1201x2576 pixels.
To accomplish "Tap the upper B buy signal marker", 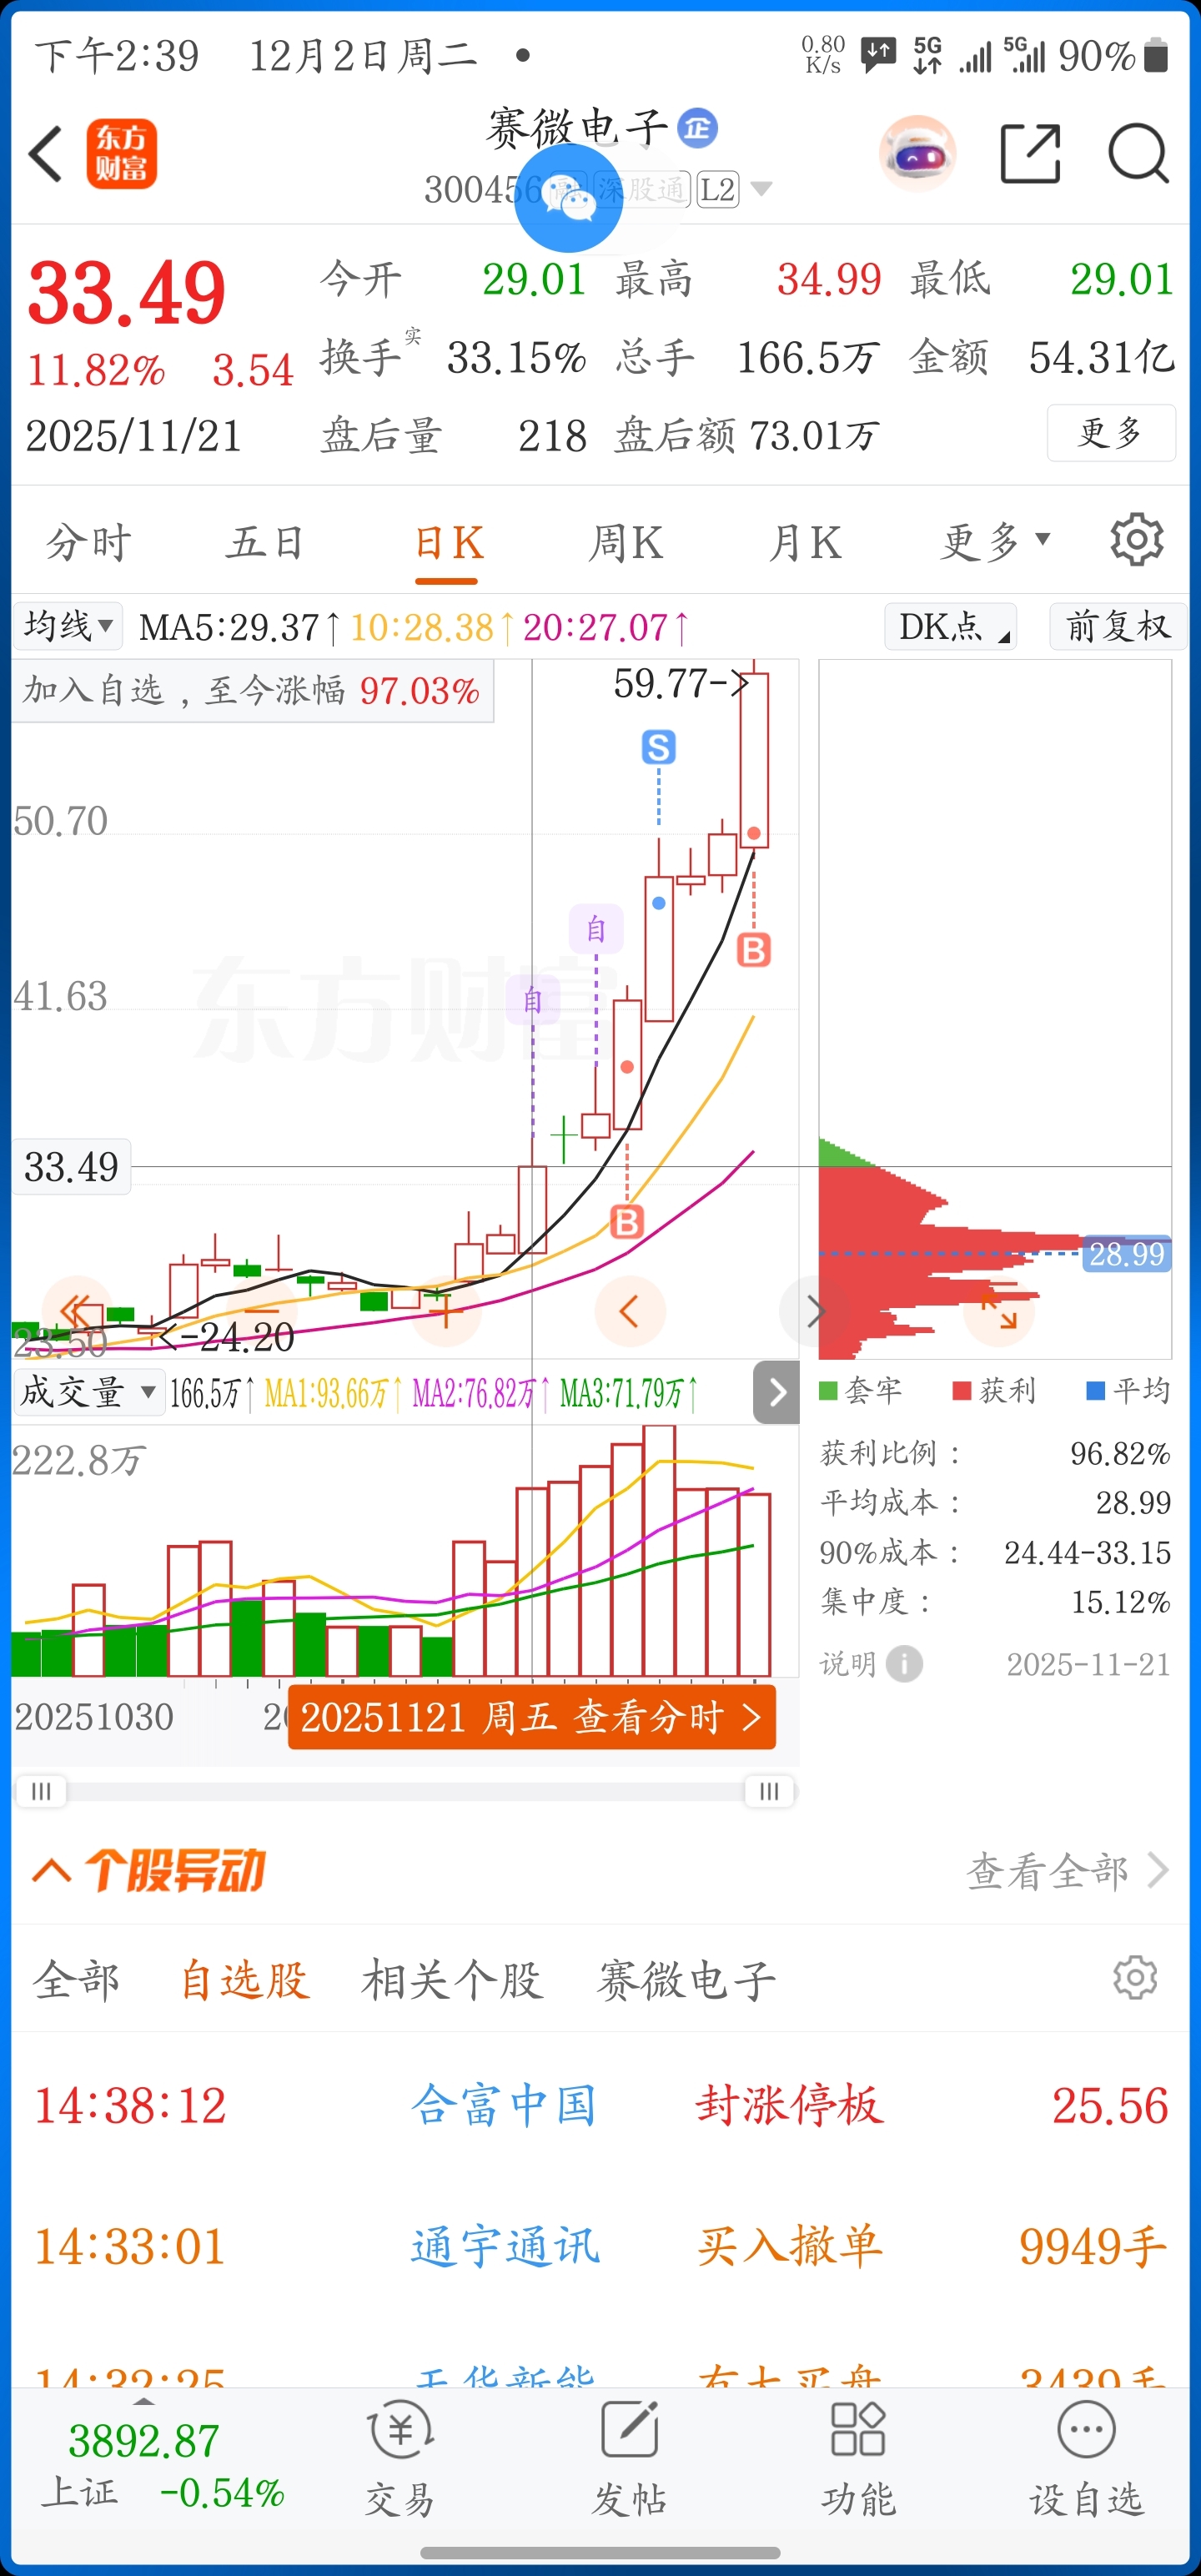I will (754, 950).
